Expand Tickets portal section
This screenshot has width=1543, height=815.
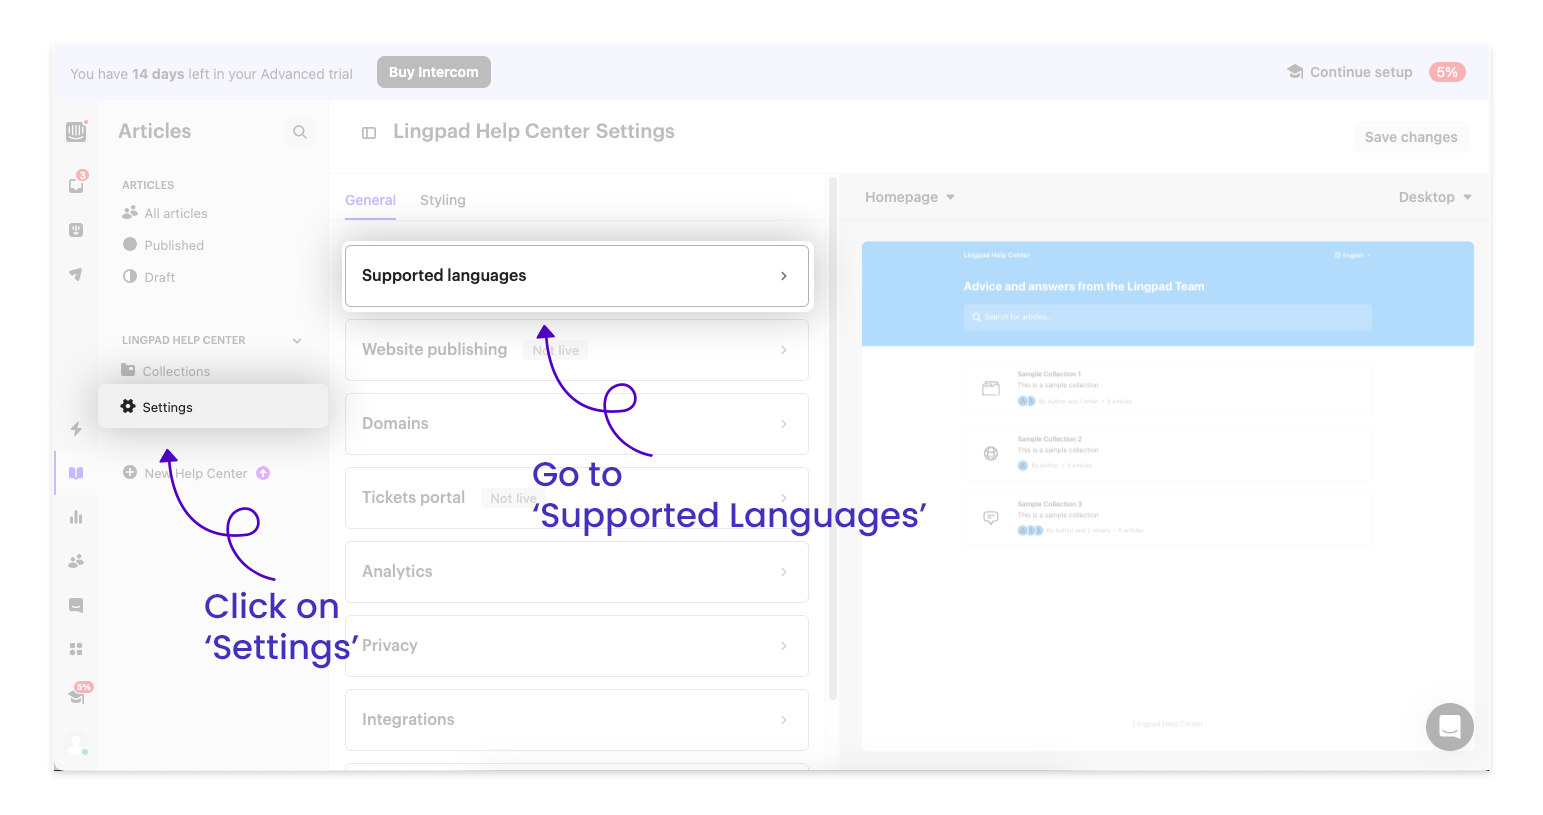(x=577, y=498)
